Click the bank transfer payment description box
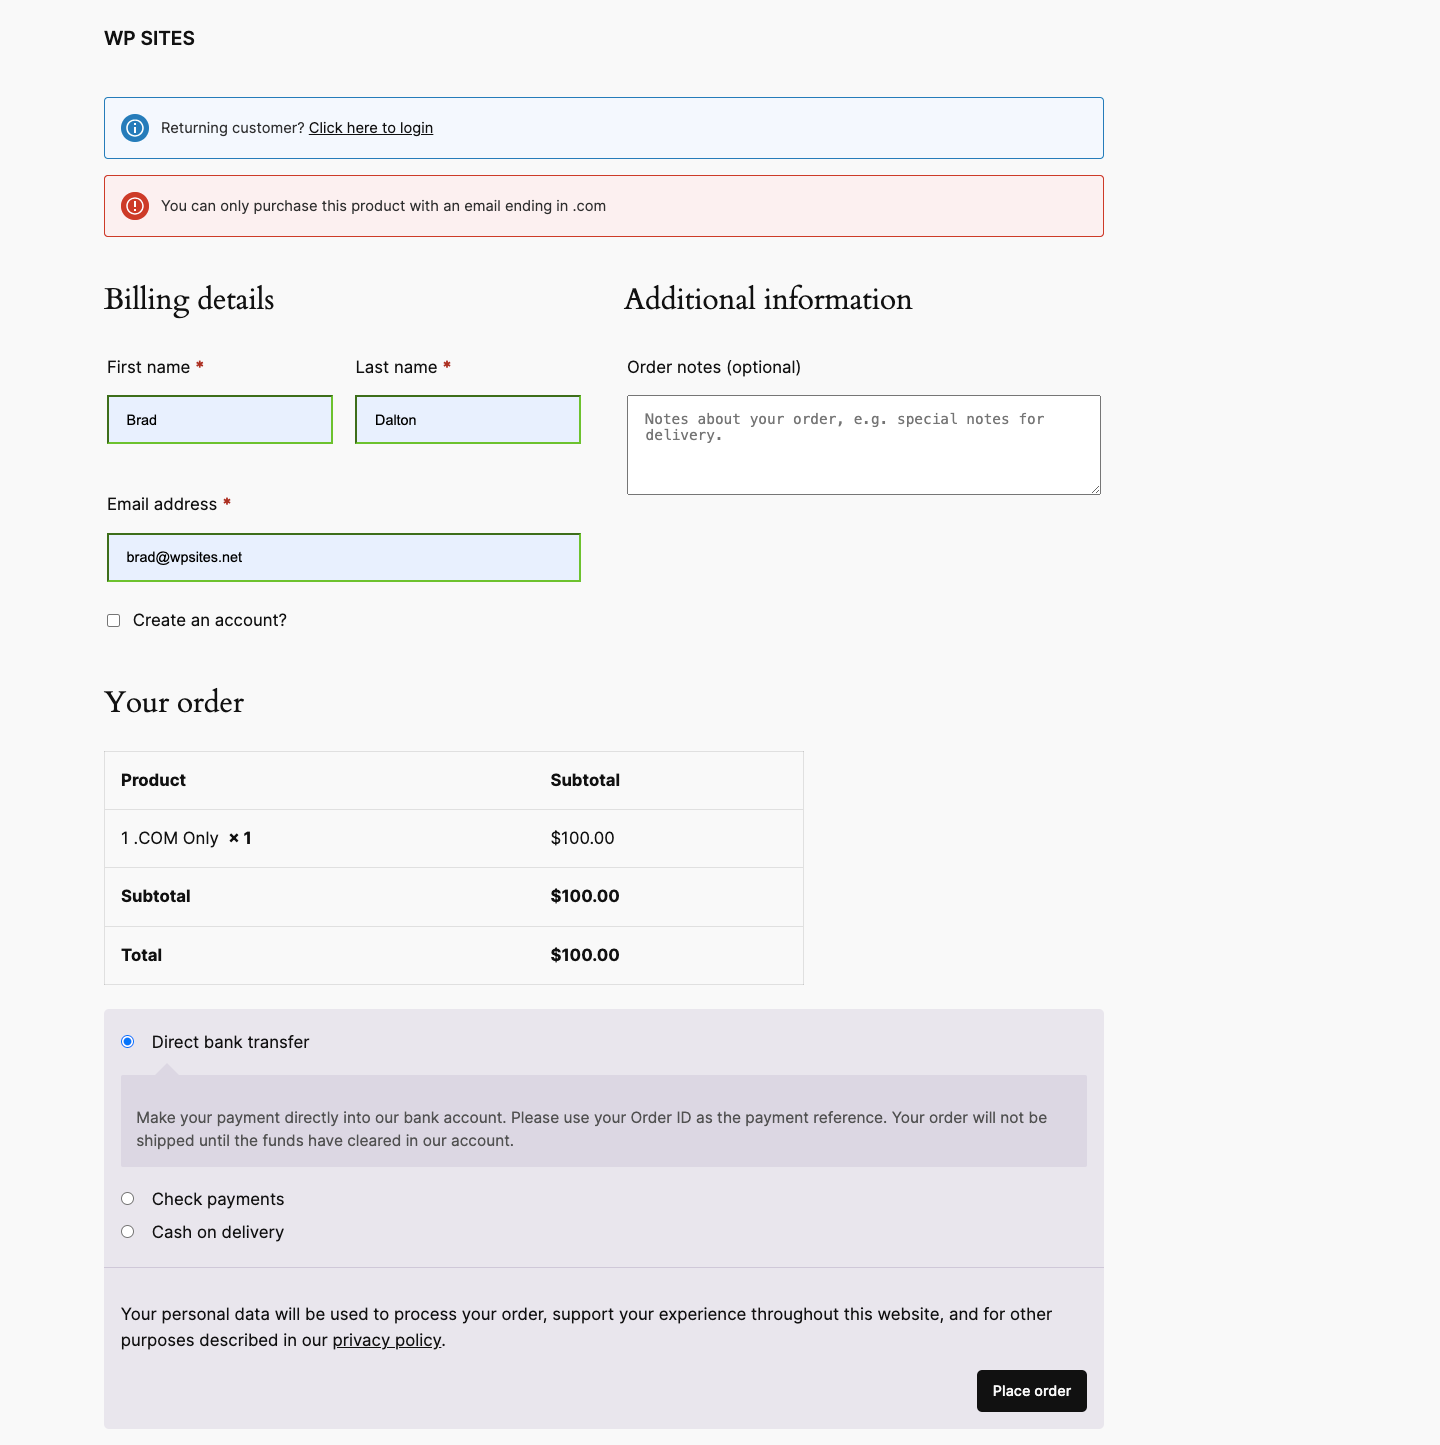The image size is (1440, 1445). click(603, 1128)
